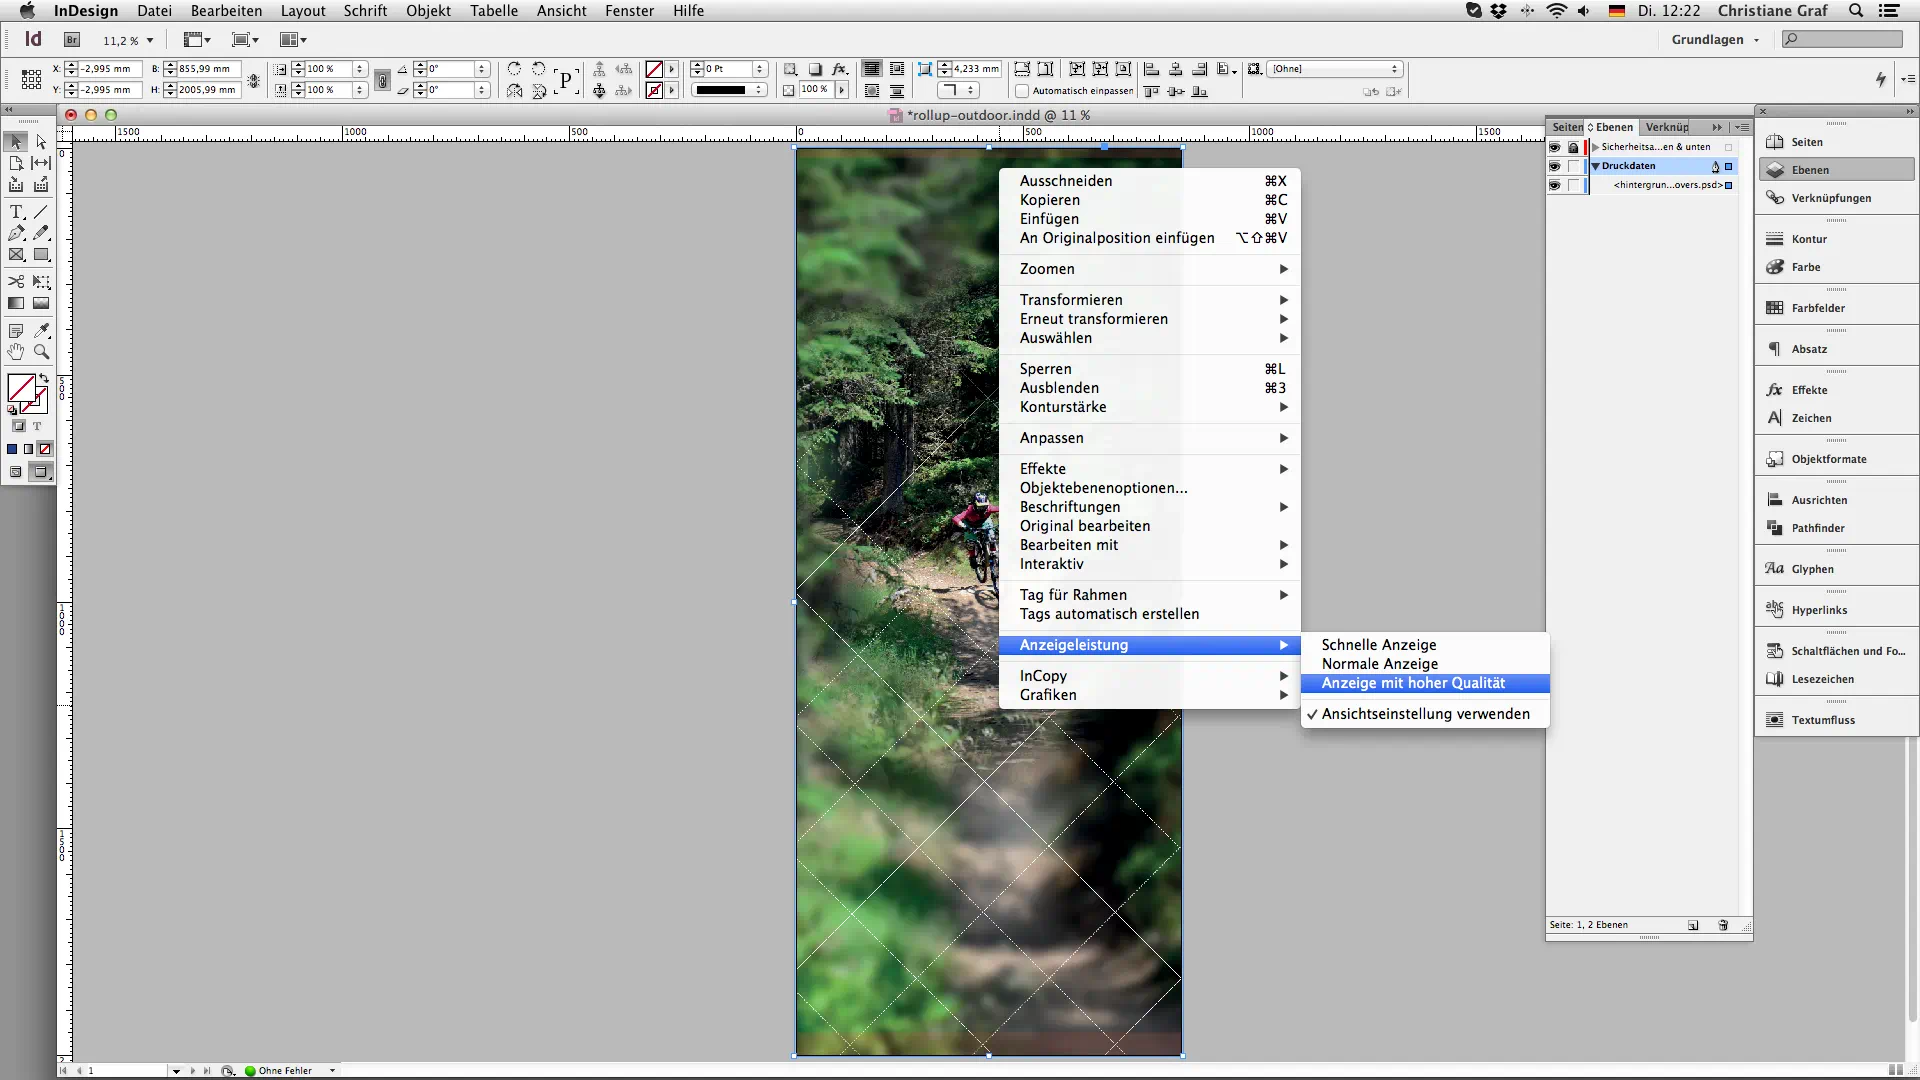Unlock the Sicherheitsabstand layer
This screenshot has height=1080, width=1920.
[1573, 147]
